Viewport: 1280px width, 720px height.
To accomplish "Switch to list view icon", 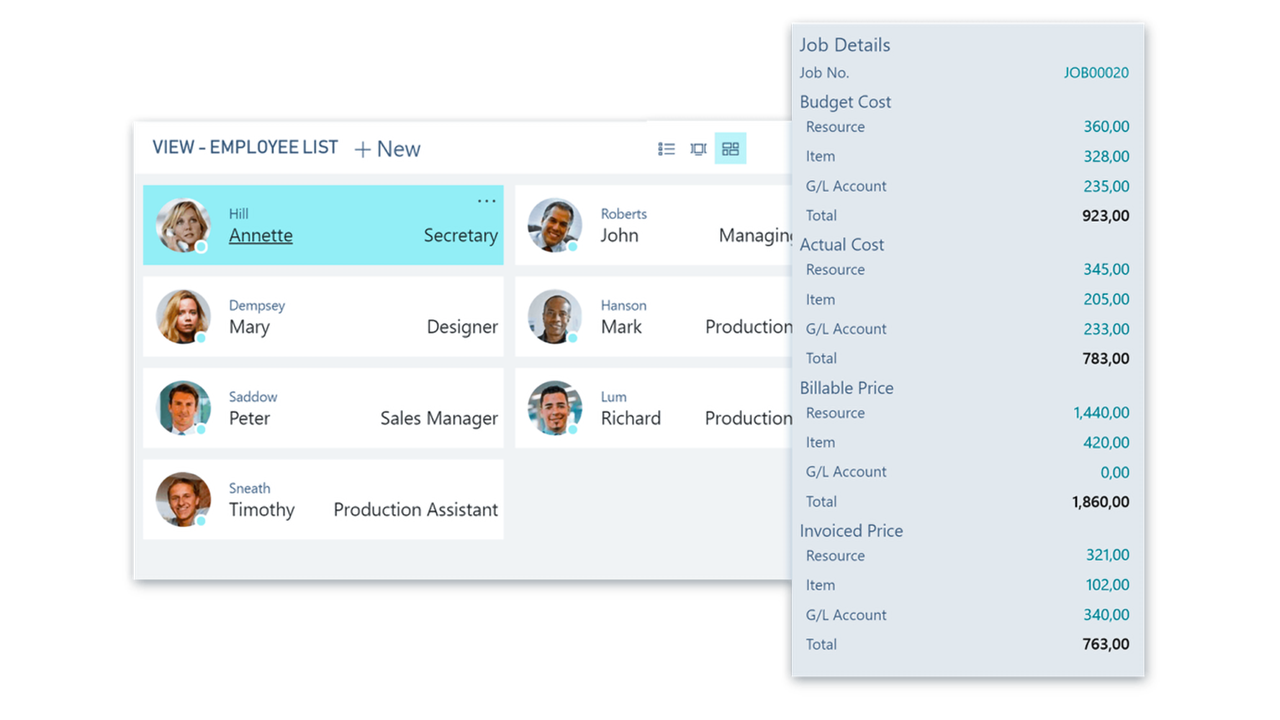I will pyautogui.click(x=667, y=149).
